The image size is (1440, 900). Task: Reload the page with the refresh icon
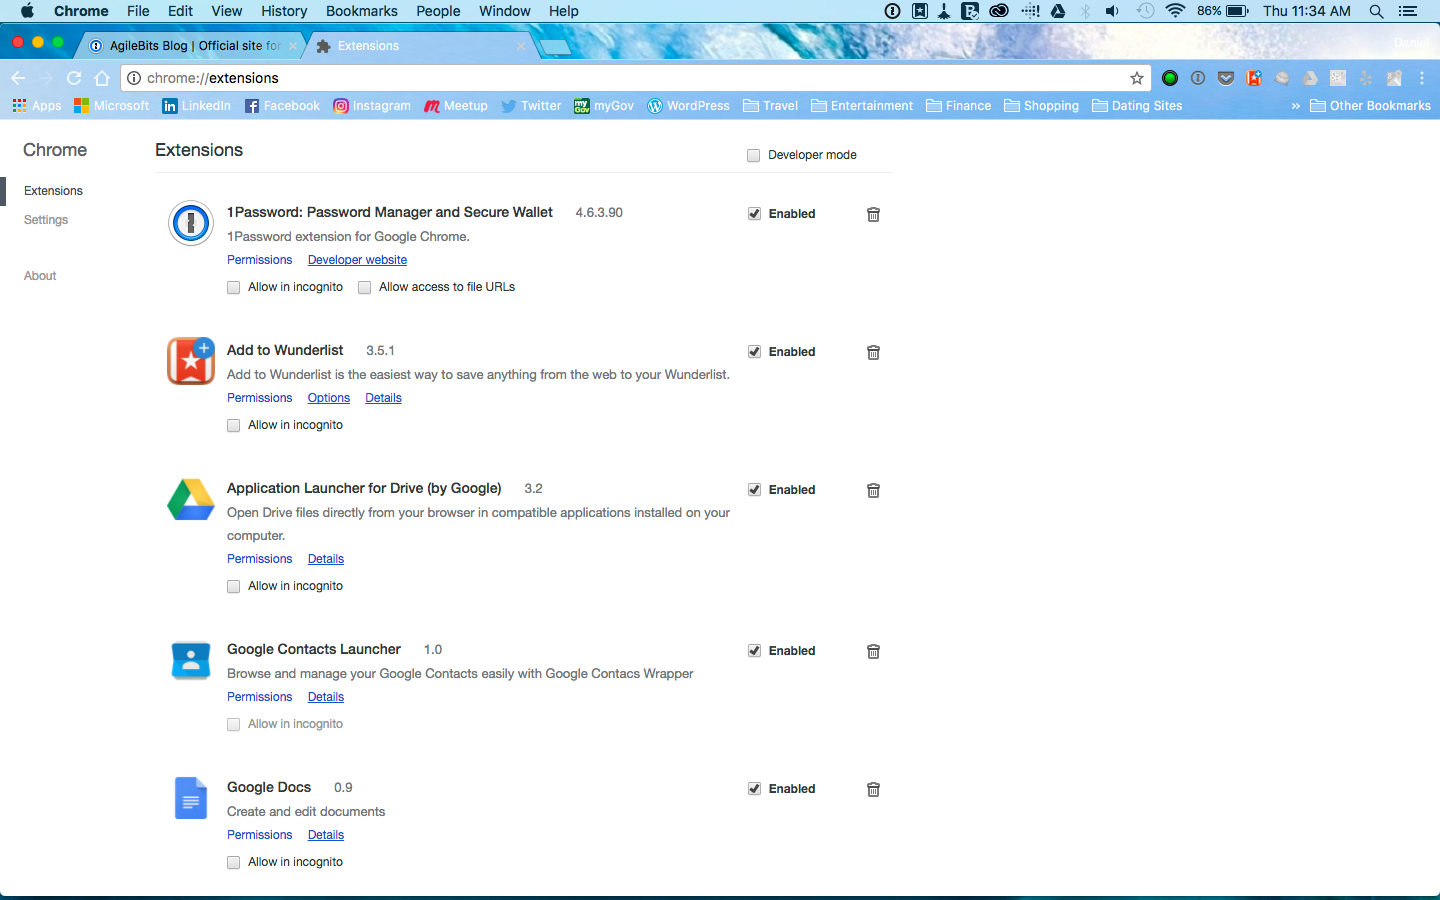pyautogui.click(x=74, y=78)
